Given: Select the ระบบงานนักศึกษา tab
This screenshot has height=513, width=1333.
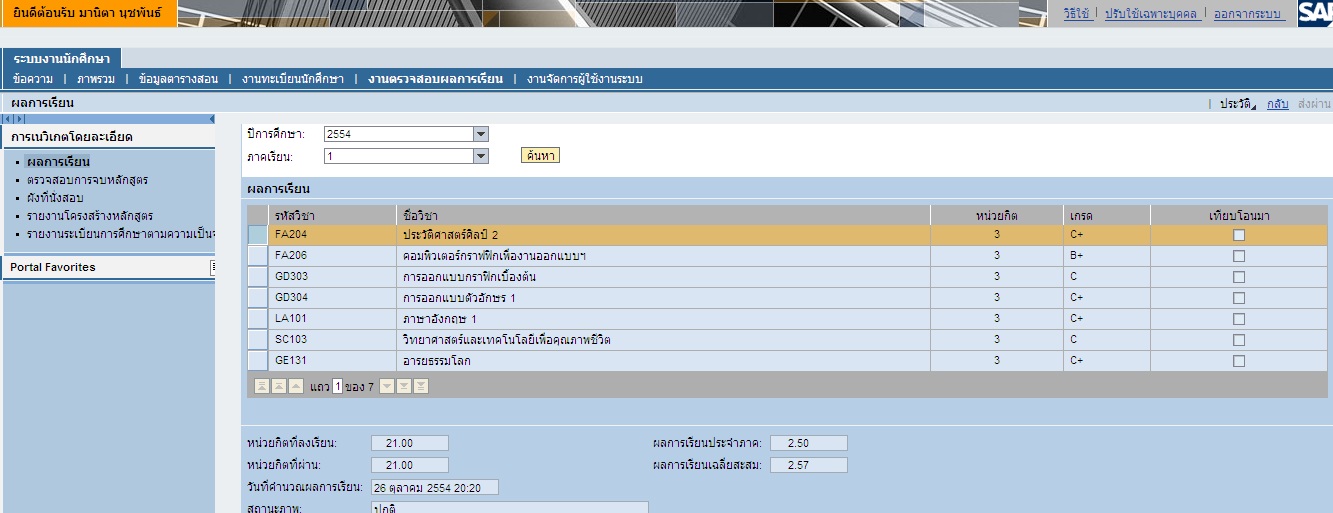Looking at the screenshot, I should click(x=62, y=59).
